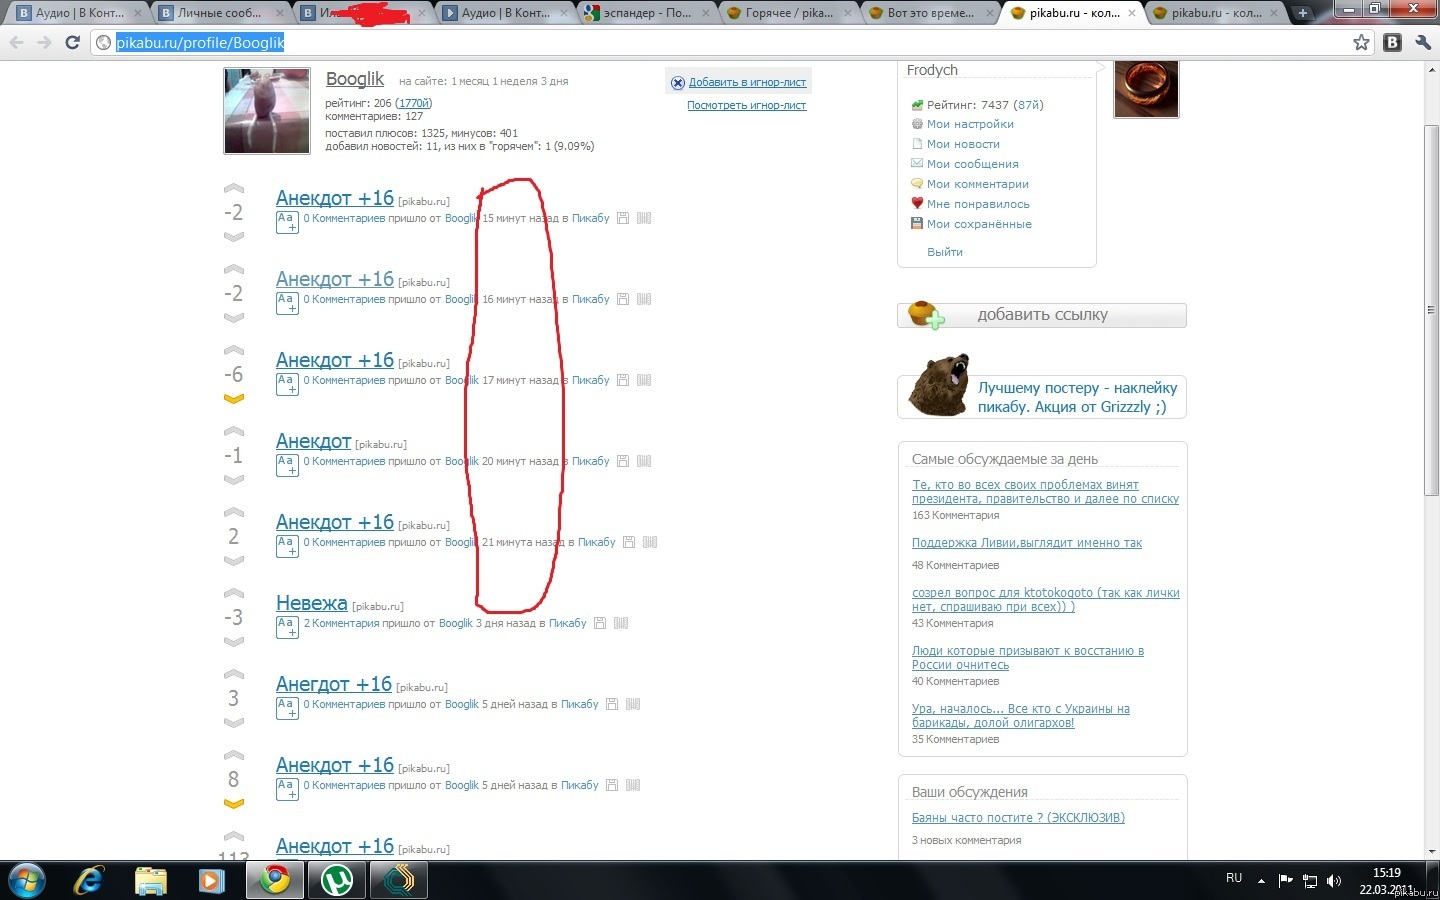Click the yellow downvote arrow under -6
This screenshot has width=1440, height=900.
pos(234,399)
